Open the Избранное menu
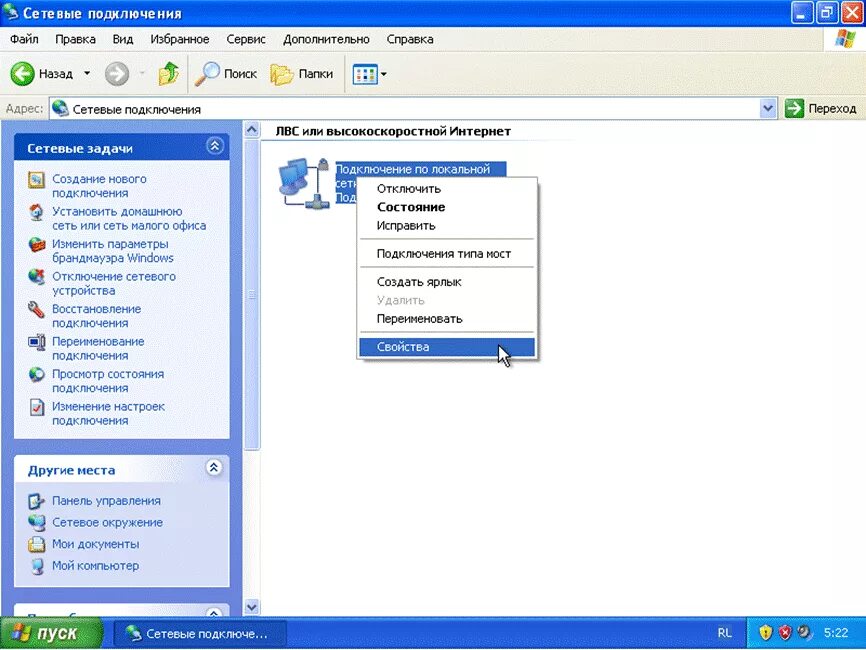The image size is (866, 650). [179, 39]
